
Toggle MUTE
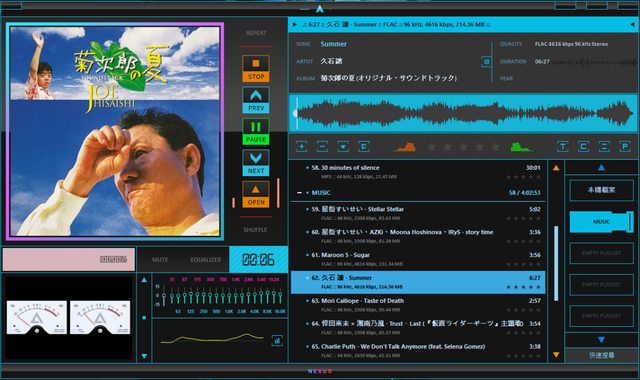tap(160, 260)
